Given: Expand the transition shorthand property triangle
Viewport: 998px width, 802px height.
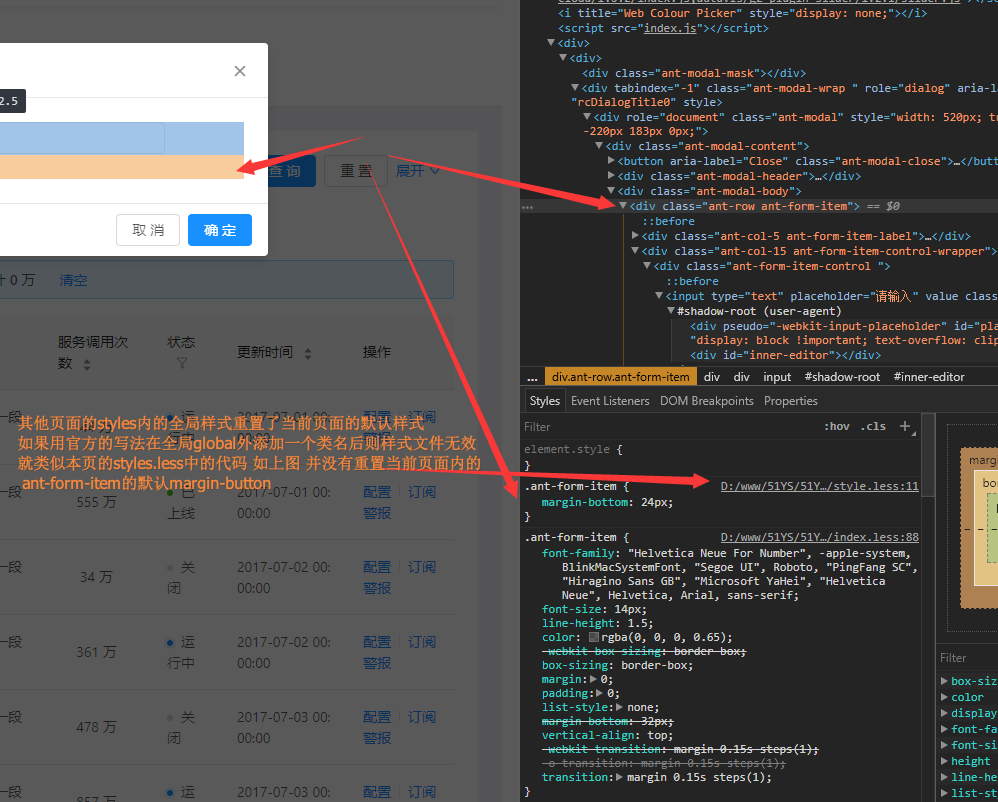Looking at the screenshot, I should [x=620, y=777].
